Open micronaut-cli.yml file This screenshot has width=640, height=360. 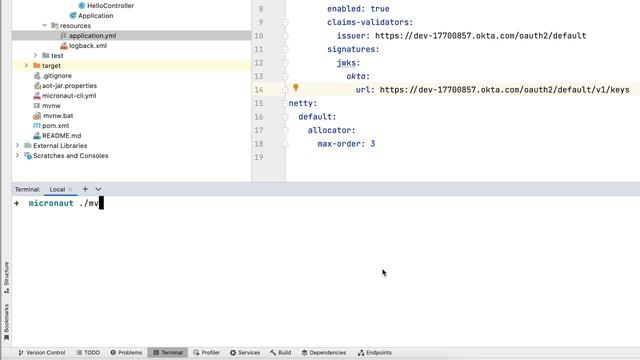tap(69, 96)
